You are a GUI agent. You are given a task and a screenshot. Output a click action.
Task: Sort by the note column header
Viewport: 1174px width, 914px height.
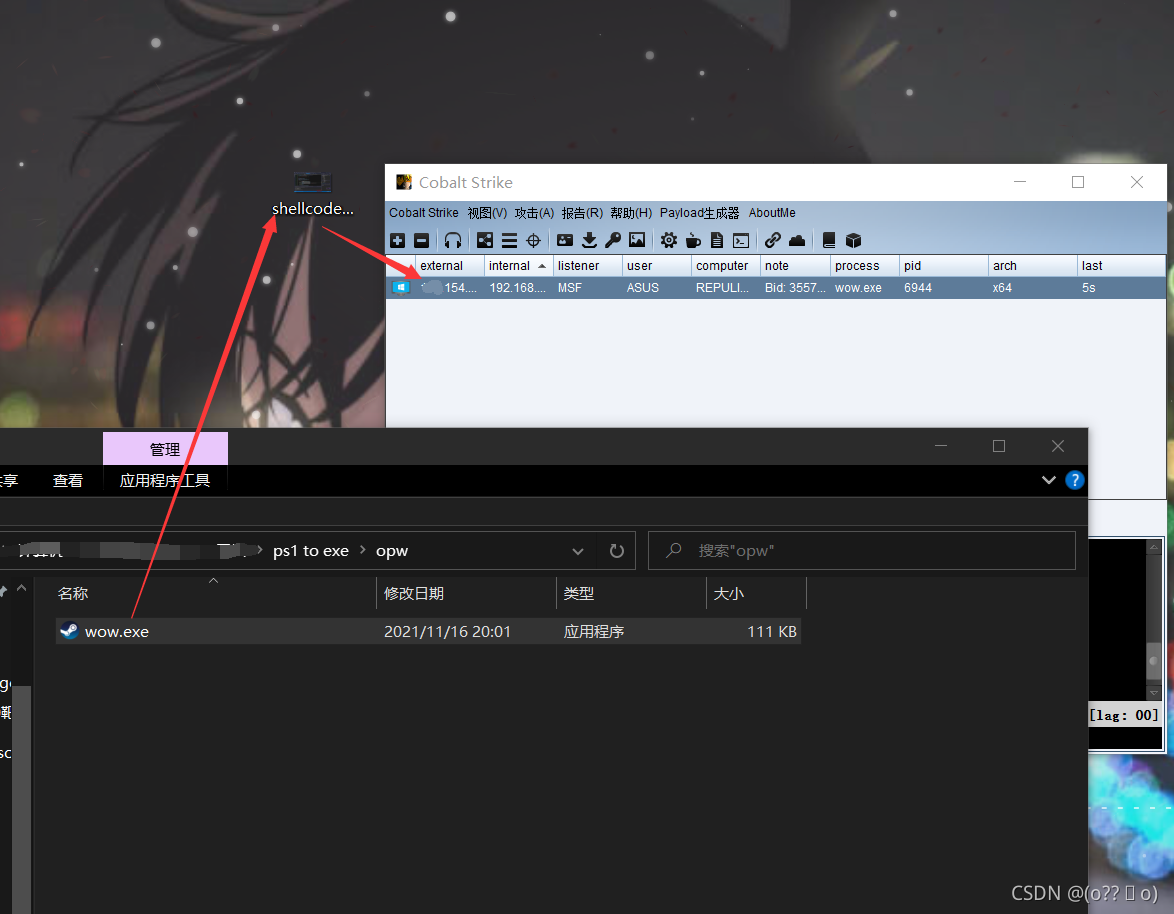pyautogui.click(x=795, y=266)
